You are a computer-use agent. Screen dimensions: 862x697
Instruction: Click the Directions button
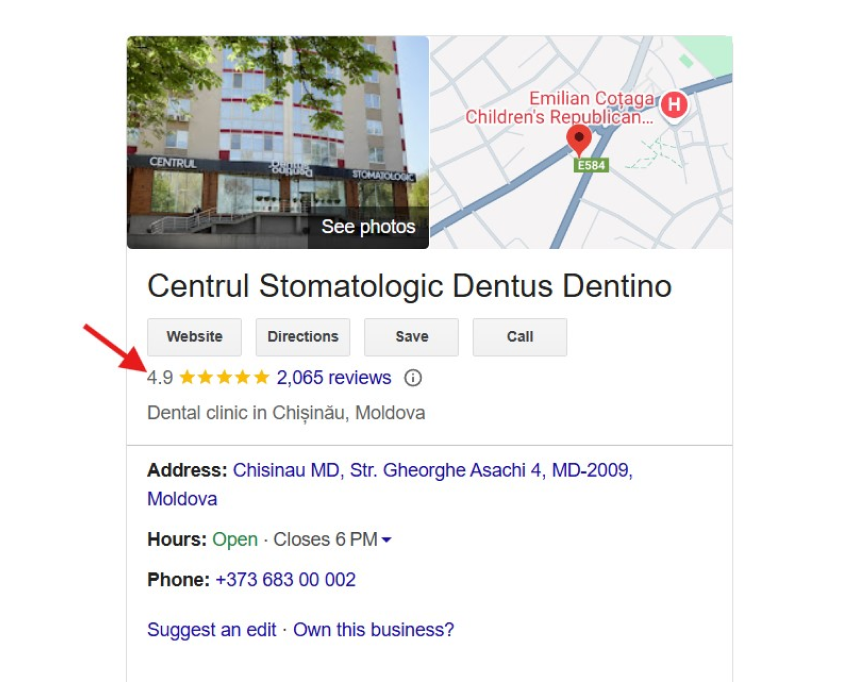tap(303, 337)
